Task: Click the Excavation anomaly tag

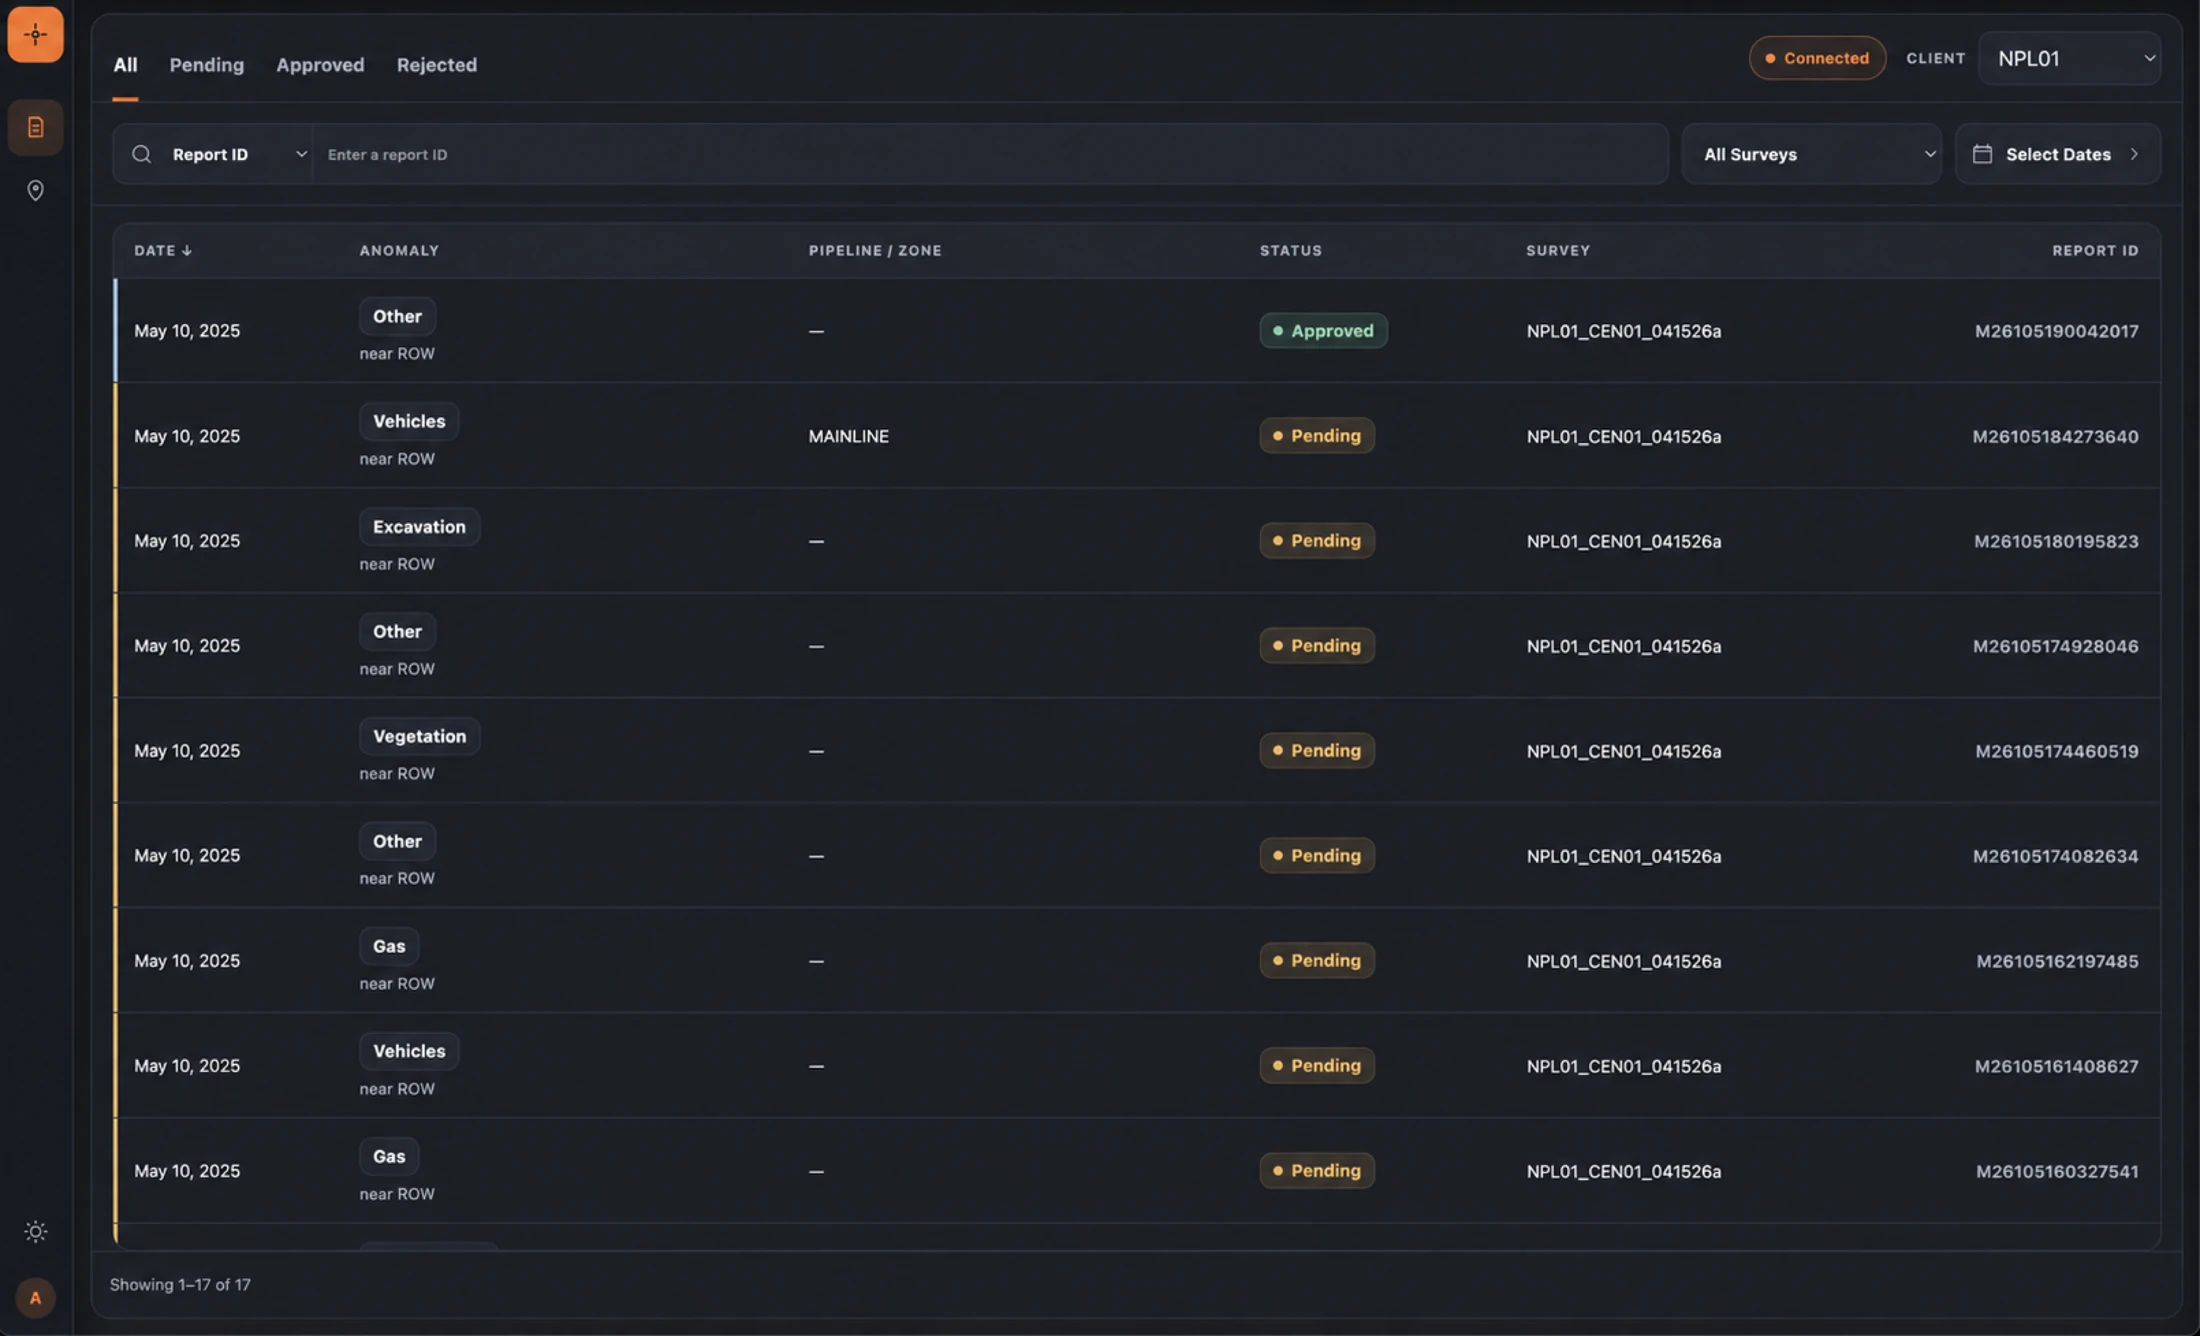Action: 419,526
